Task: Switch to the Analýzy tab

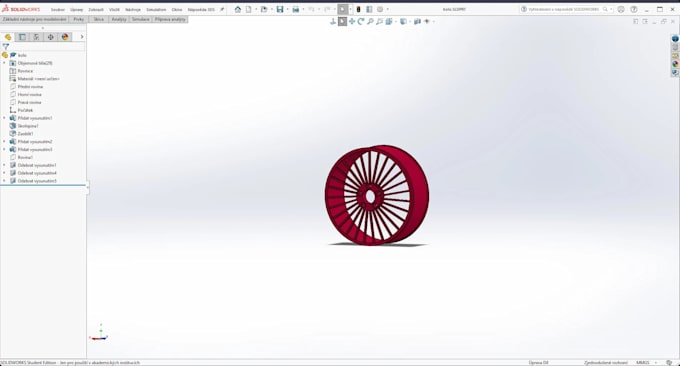Action: [x=119, y=20]
